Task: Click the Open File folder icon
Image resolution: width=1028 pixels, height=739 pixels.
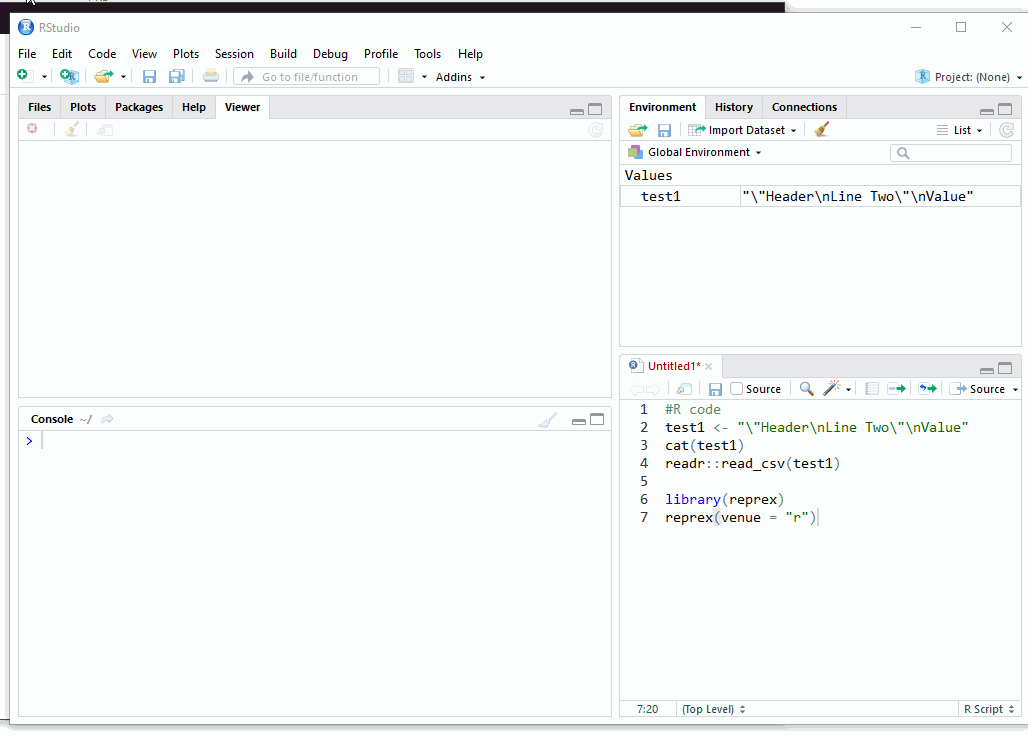Action: (x=104, y=77)
